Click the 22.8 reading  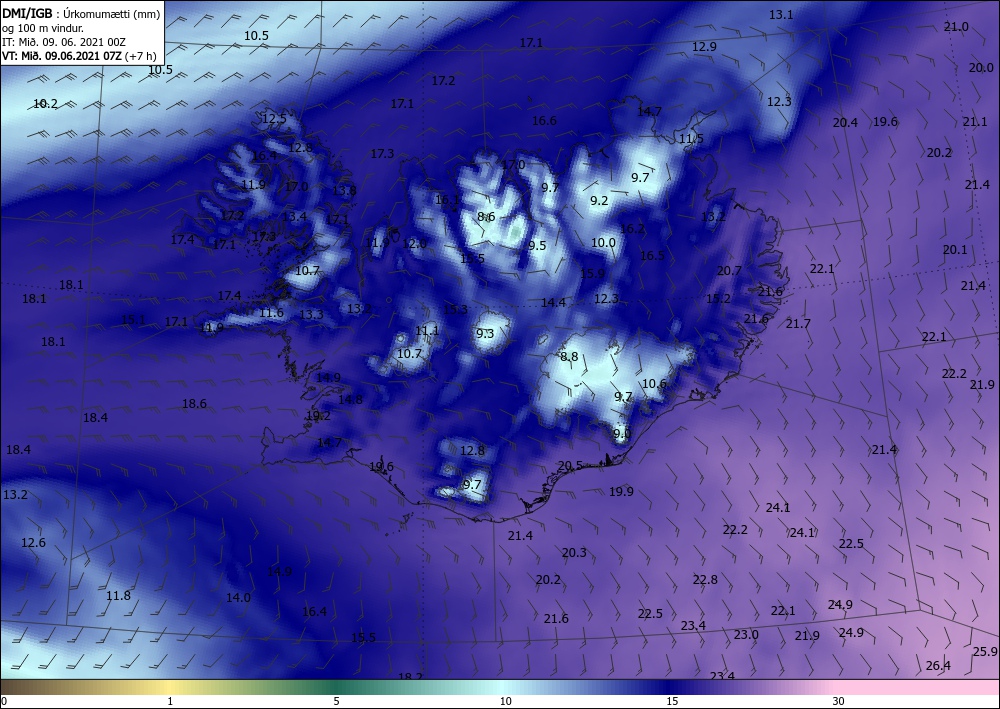[705, 580]
